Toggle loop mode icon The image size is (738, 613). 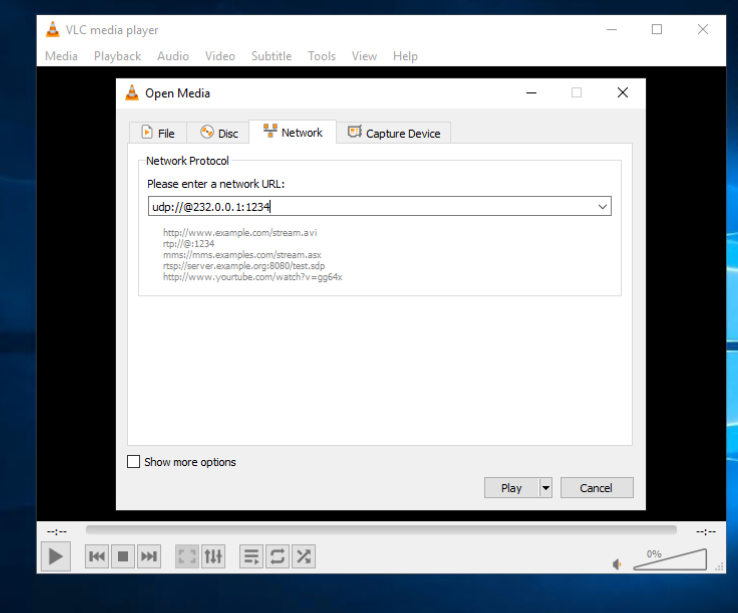277,557
